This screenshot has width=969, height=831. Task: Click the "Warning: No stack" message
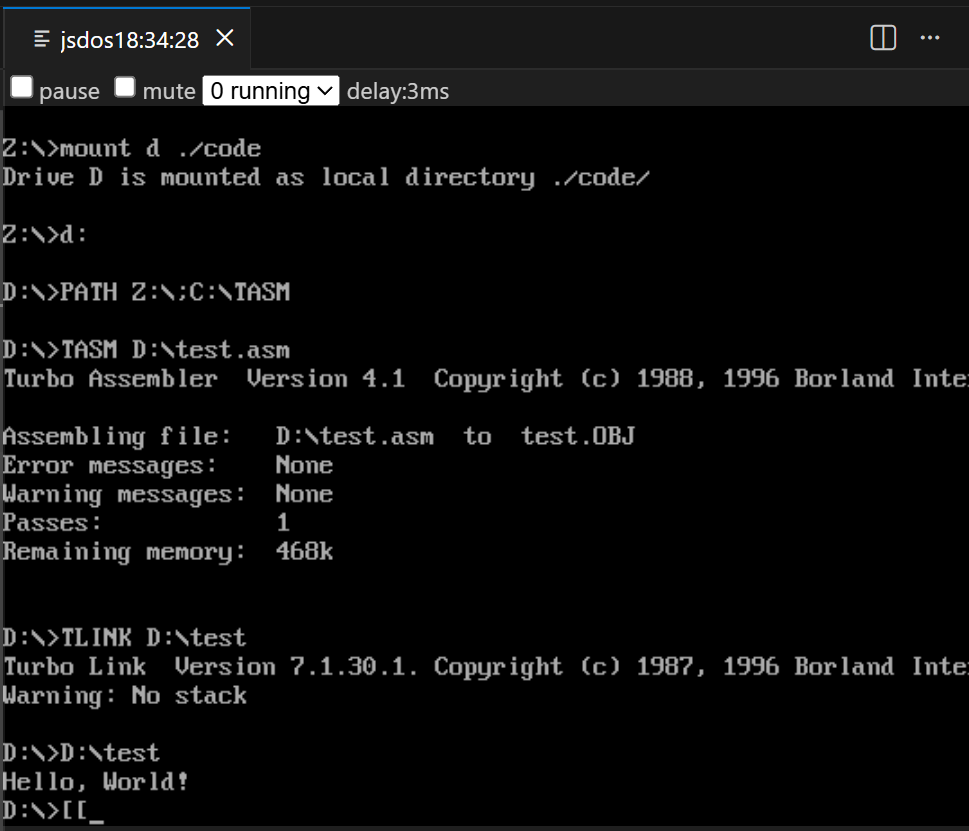point(124,696)
